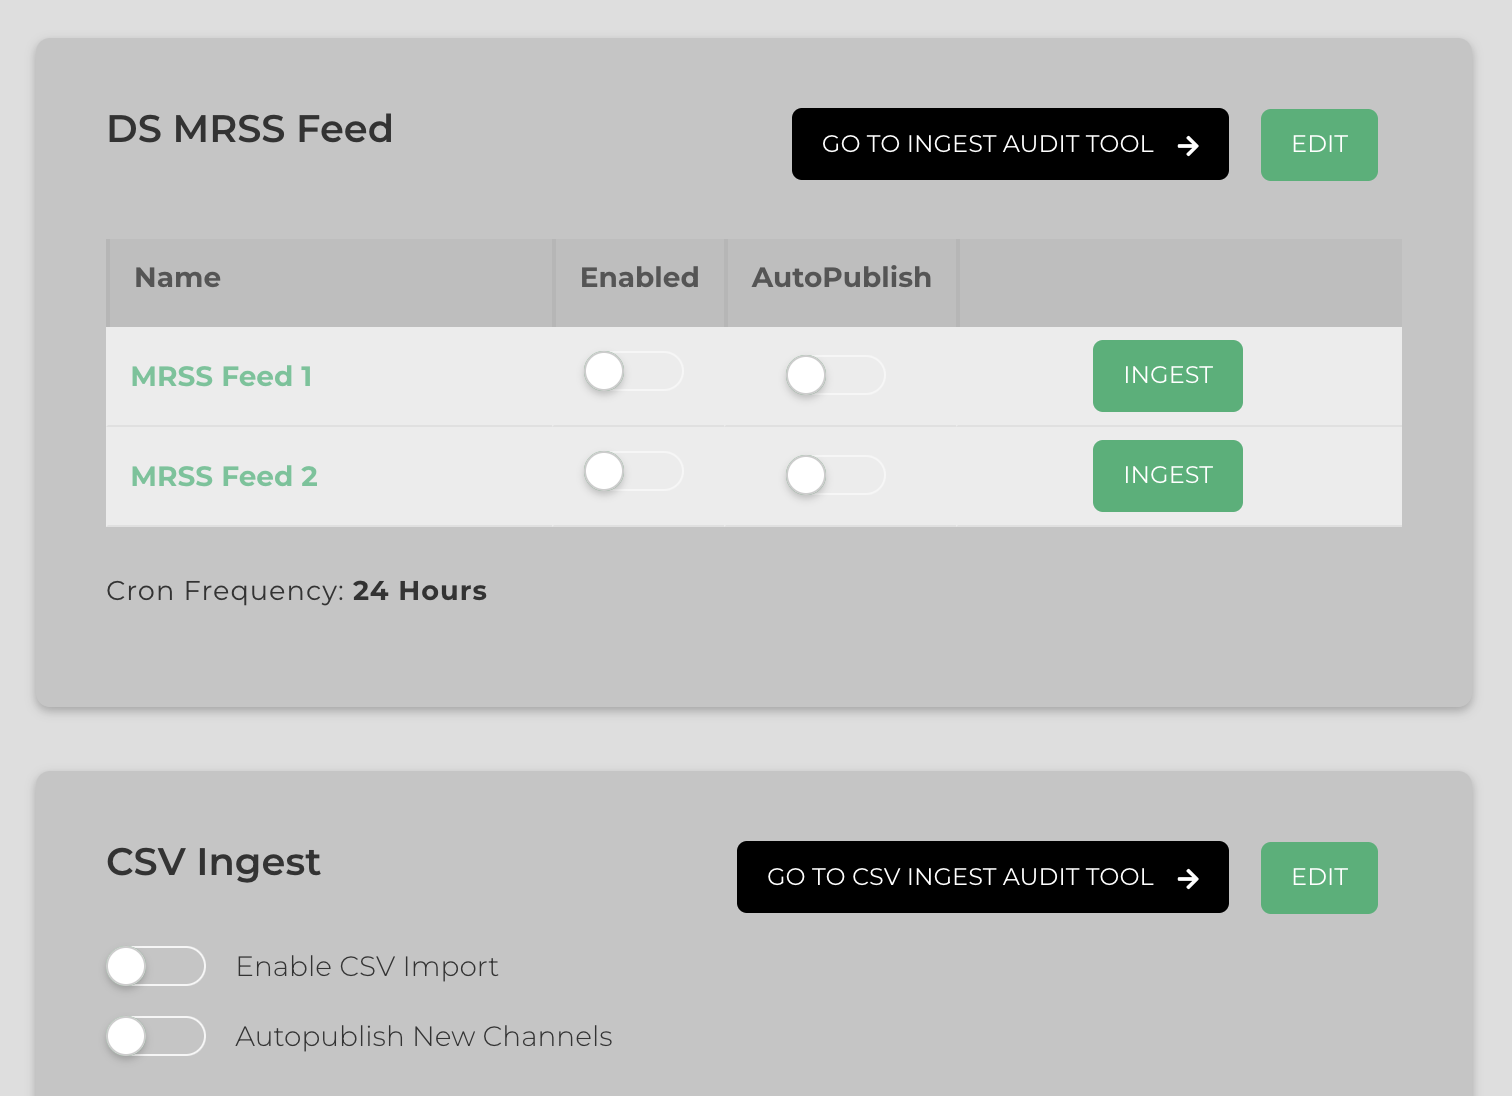Viewport: 1512px width, 1096px height.
Task: Switch on AutoPublish for MRSS Feed 2
Action: (835, 476)
